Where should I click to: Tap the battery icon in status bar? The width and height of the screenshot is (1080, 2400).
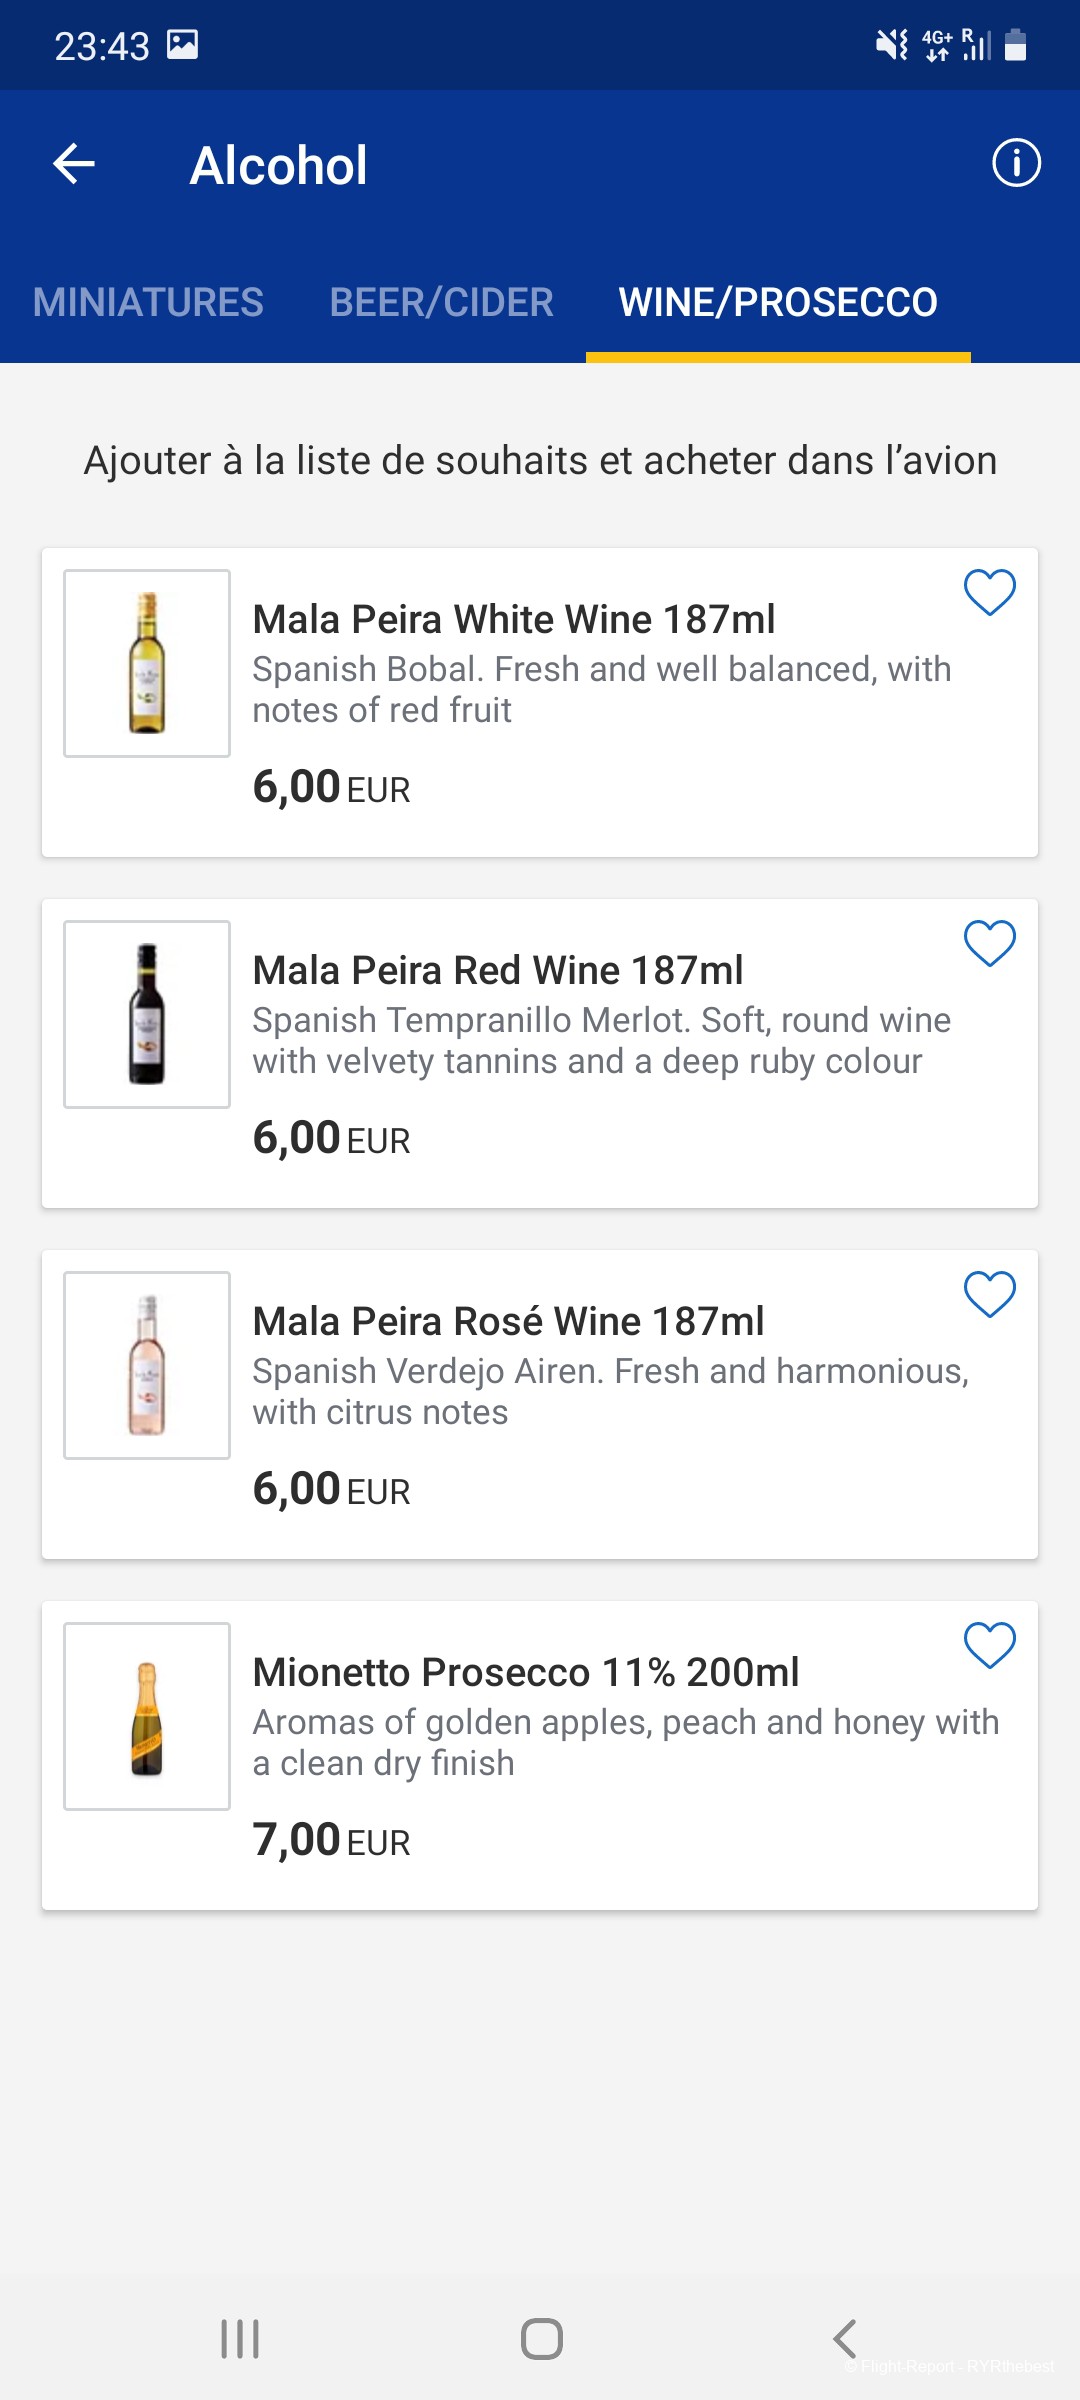pyautogui.click(x=1015, y=45)
